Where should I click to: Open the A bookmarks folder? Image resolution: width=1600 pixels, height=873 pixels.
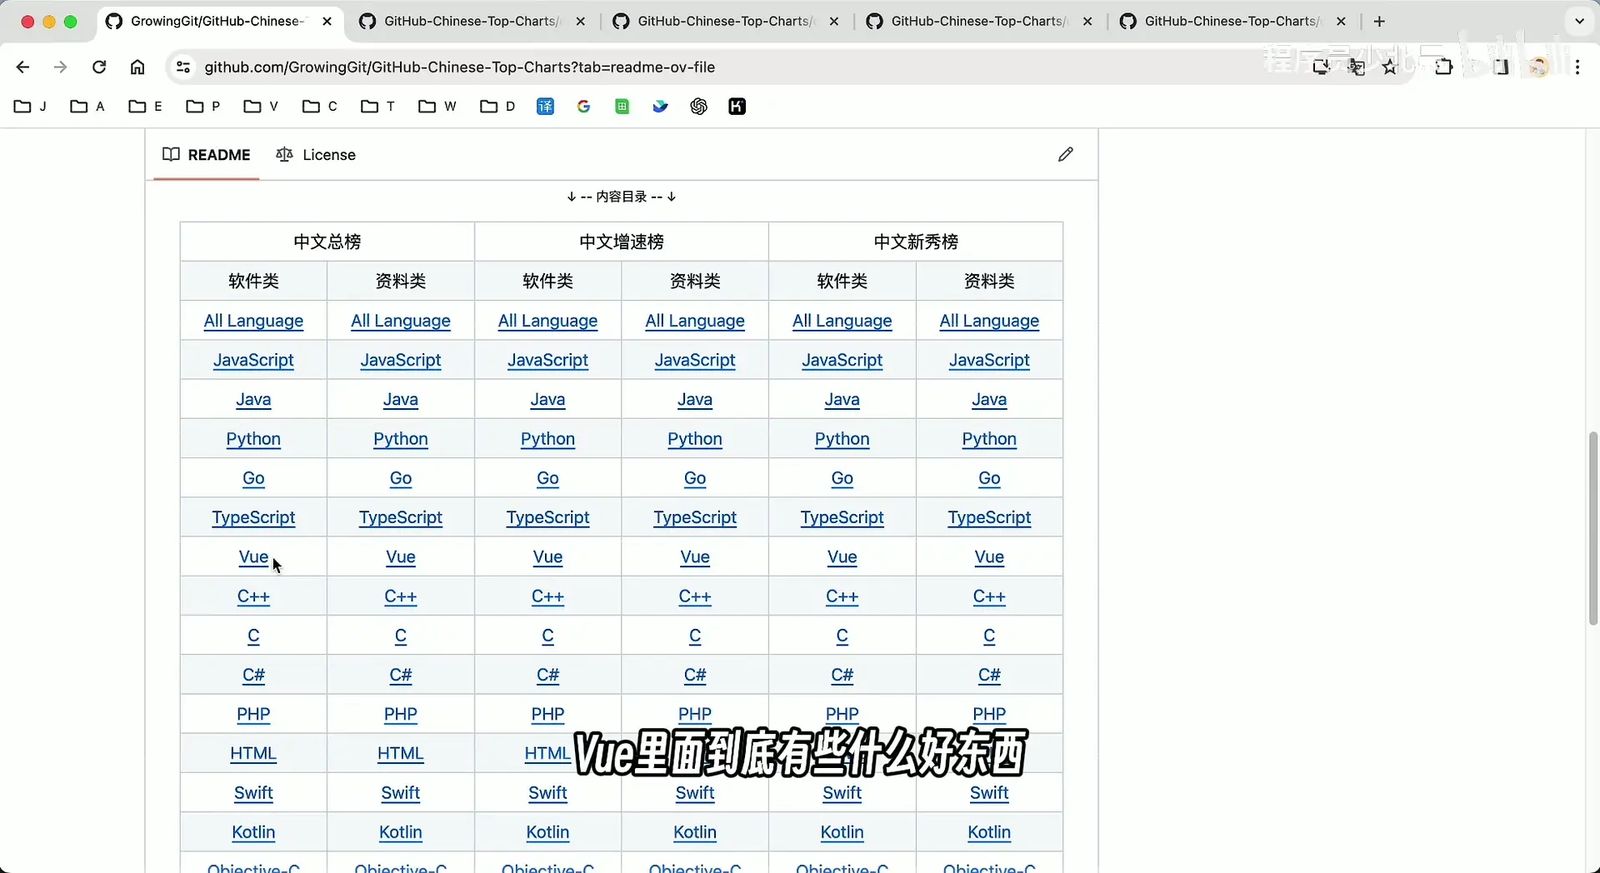click(87, 106)
